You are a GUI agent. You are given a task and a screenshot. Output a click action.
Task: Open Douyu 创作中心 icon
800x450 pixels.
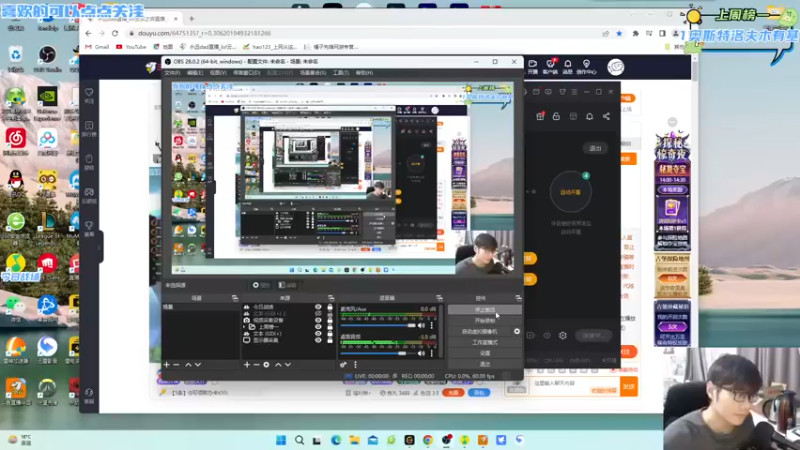pos(586,67)
